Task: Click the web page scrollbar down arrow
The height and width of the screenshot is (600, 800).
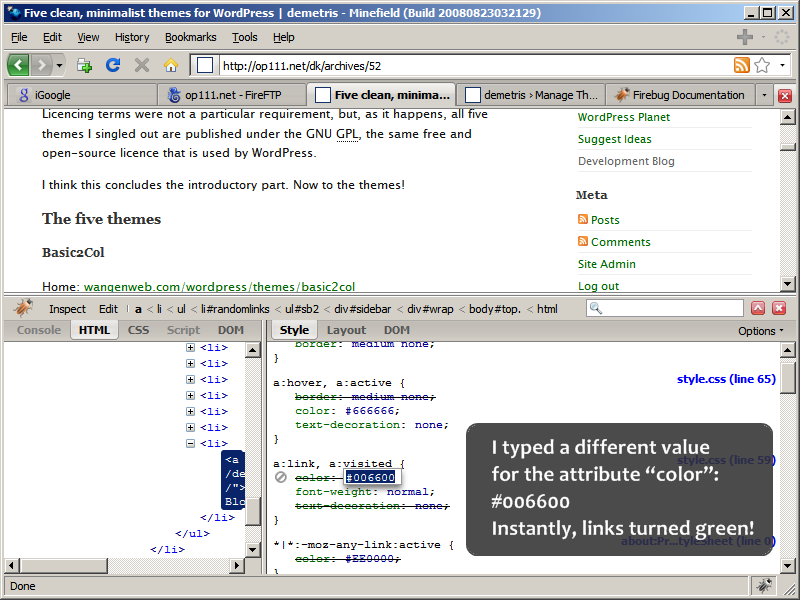Action: click(788, 284)
